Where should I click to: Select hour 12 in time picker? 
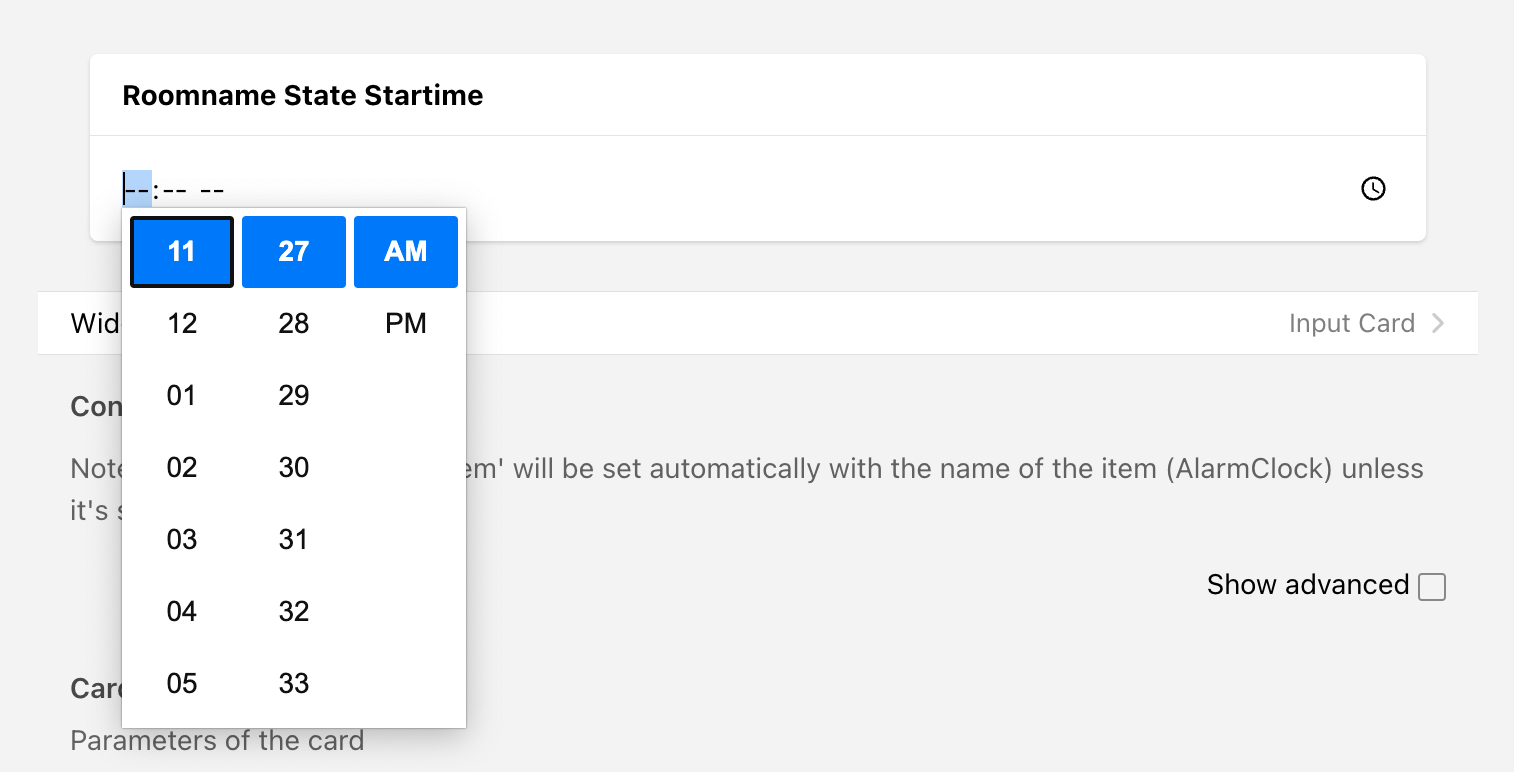point(182,323)
